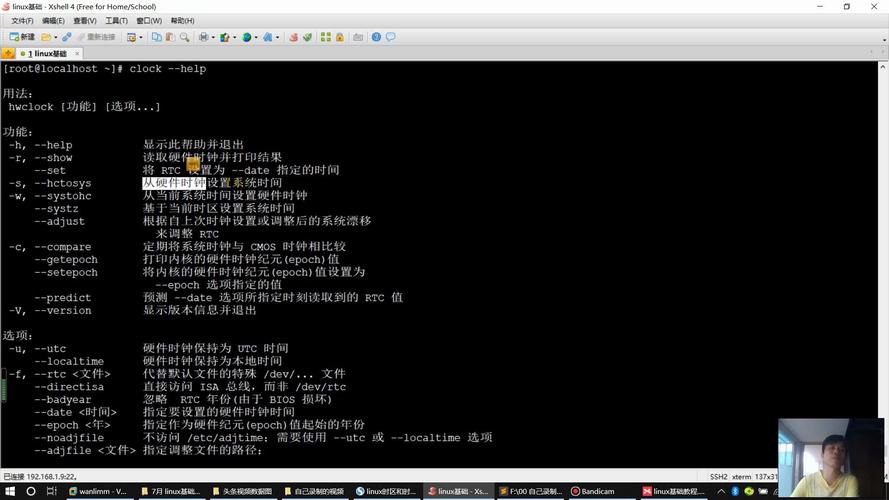Switch to 'linux时区和时...' taskbar item
The height and width of the screenshot is (500, 889).
click(x=386, y=491)
